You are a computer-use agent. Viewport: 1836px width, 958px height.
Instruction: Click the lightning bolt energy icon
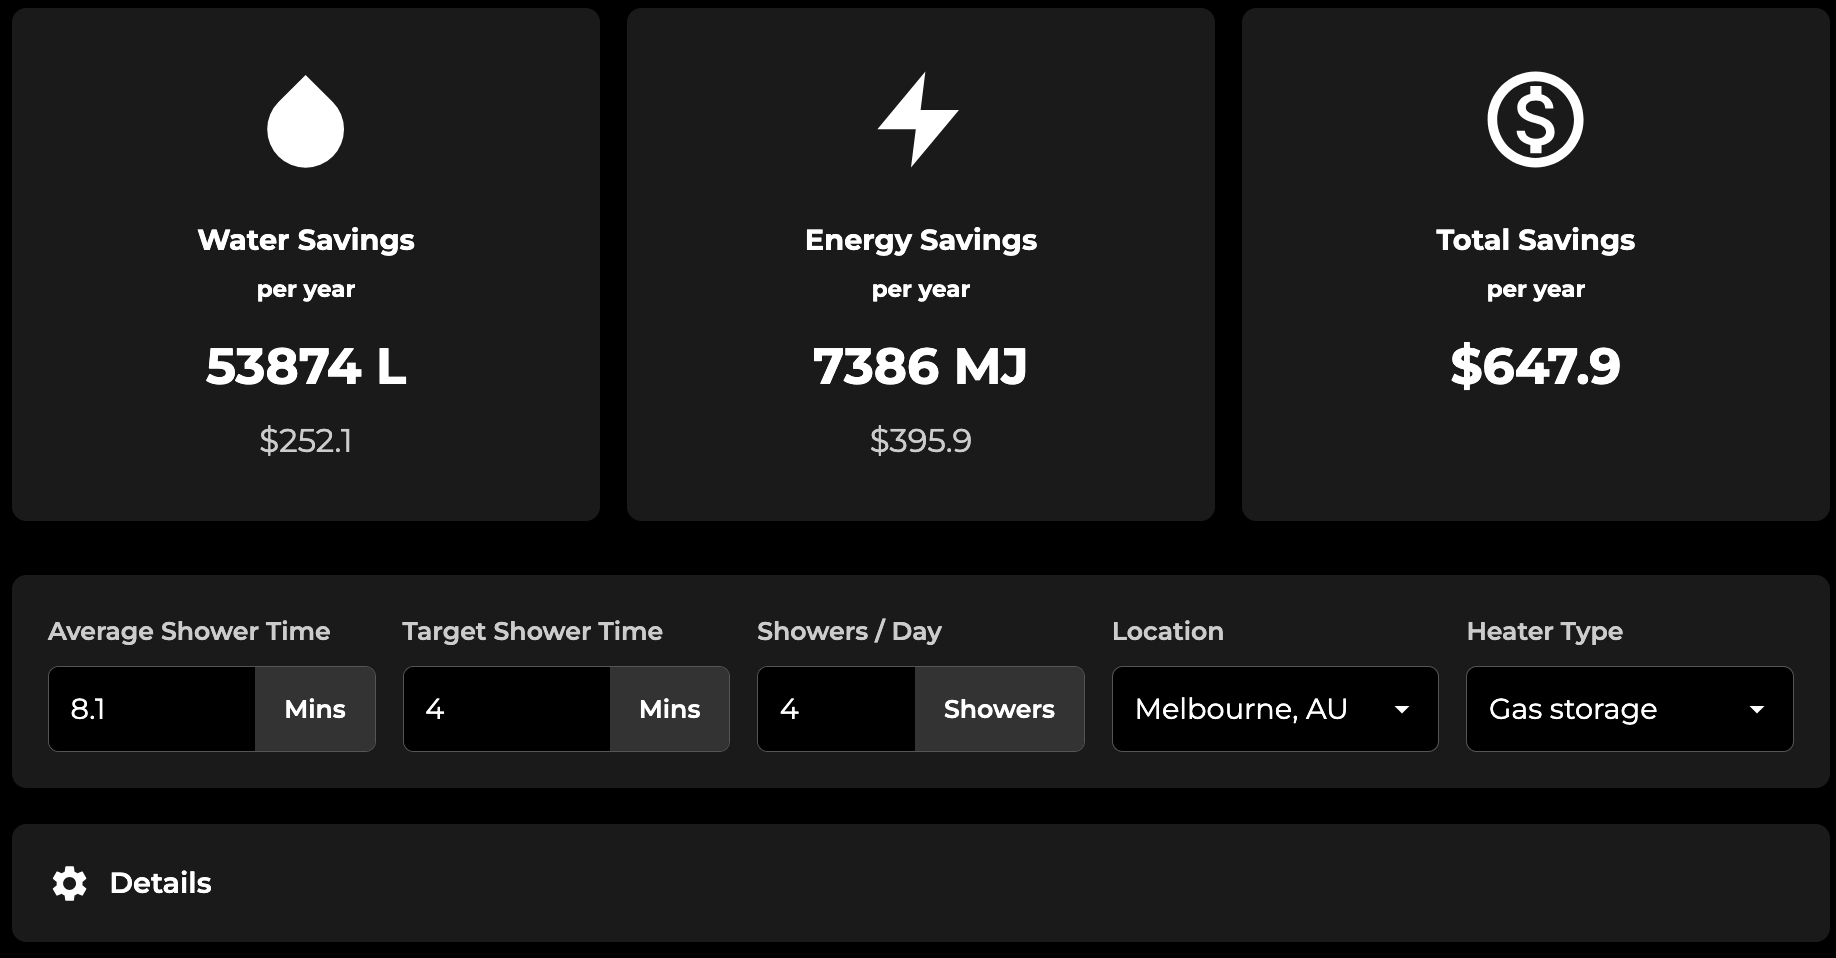point(920,120)
